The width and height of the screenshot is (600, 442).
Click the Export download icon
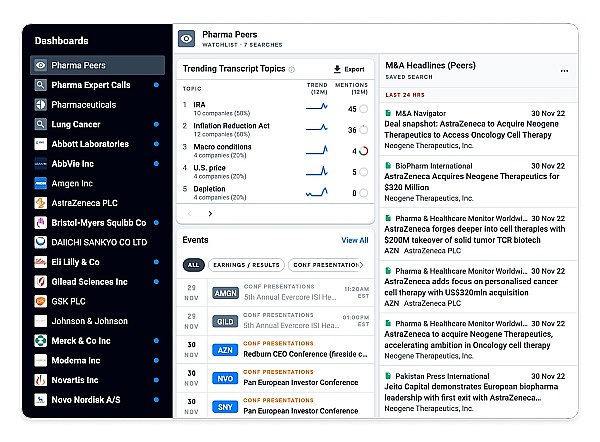pyautogui.click(x=337, y=69)
